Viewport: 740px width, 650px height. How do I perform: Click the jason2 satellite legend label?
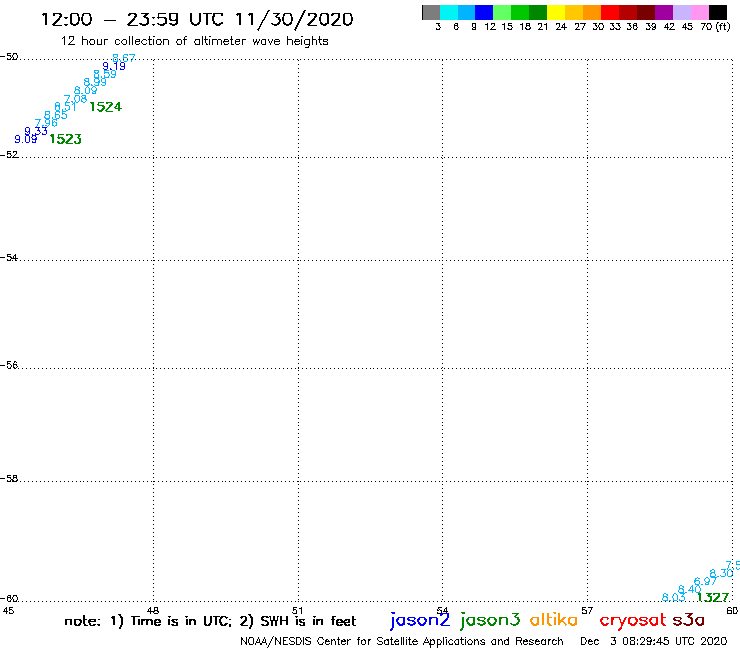420,620
